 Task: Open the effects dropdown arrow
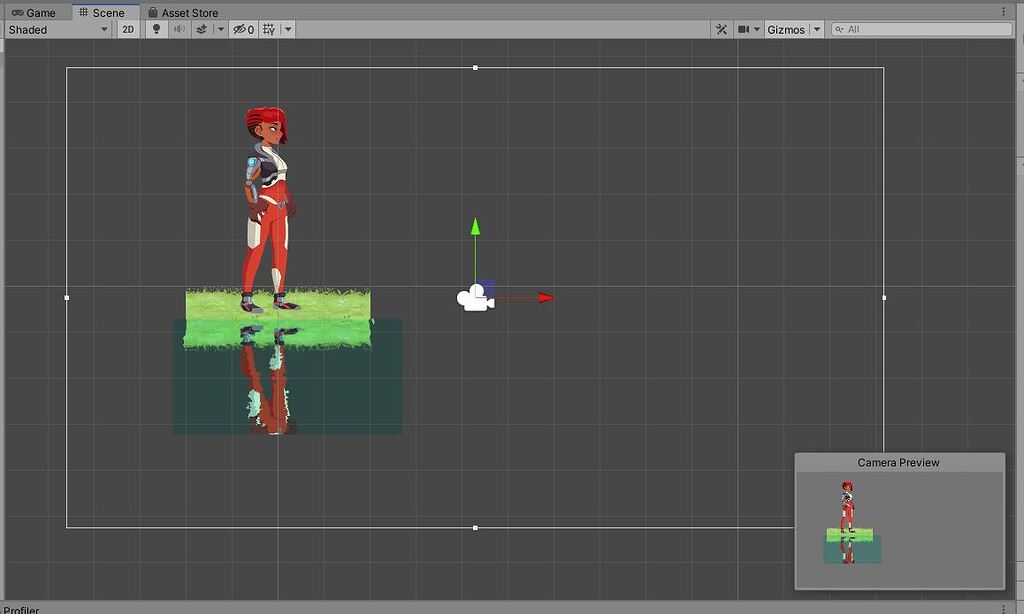click(221, 29)
